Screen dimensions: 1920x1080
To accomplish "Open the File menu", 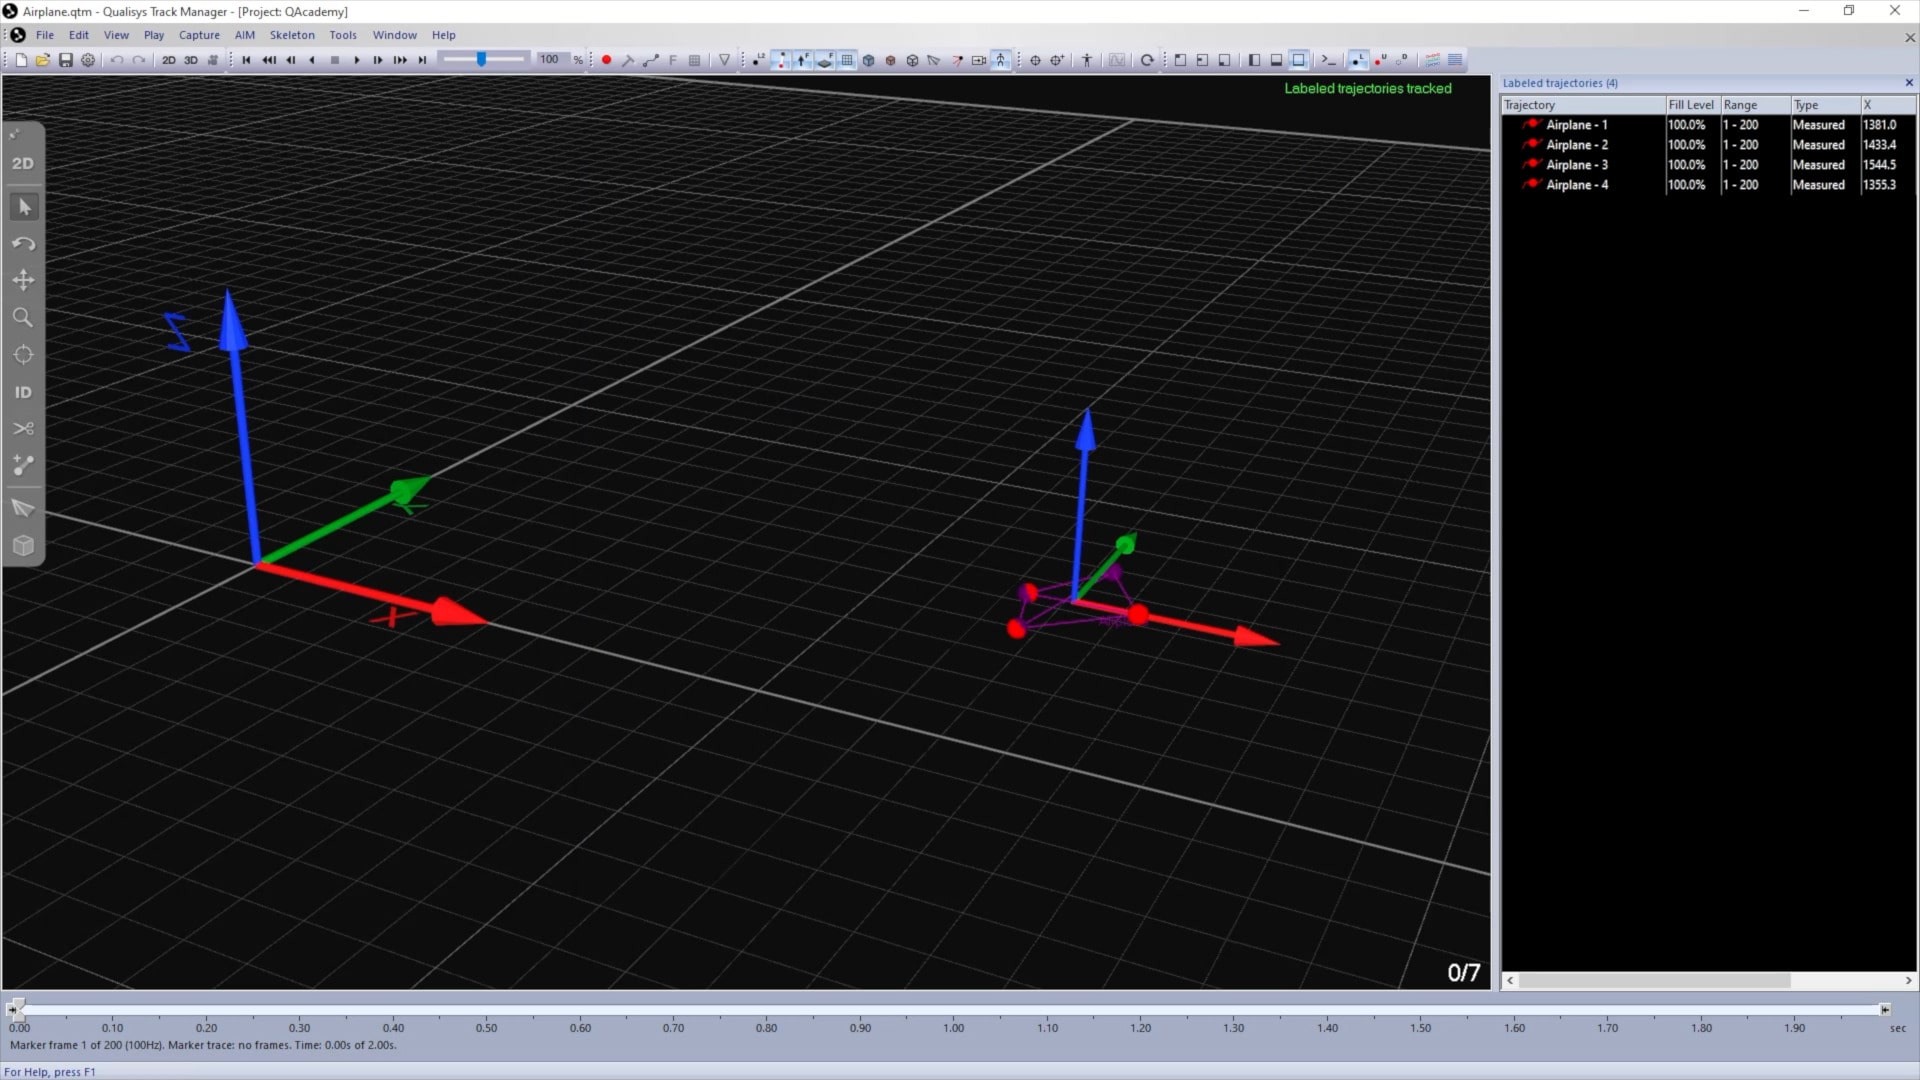I will click(x=45, y=35).
